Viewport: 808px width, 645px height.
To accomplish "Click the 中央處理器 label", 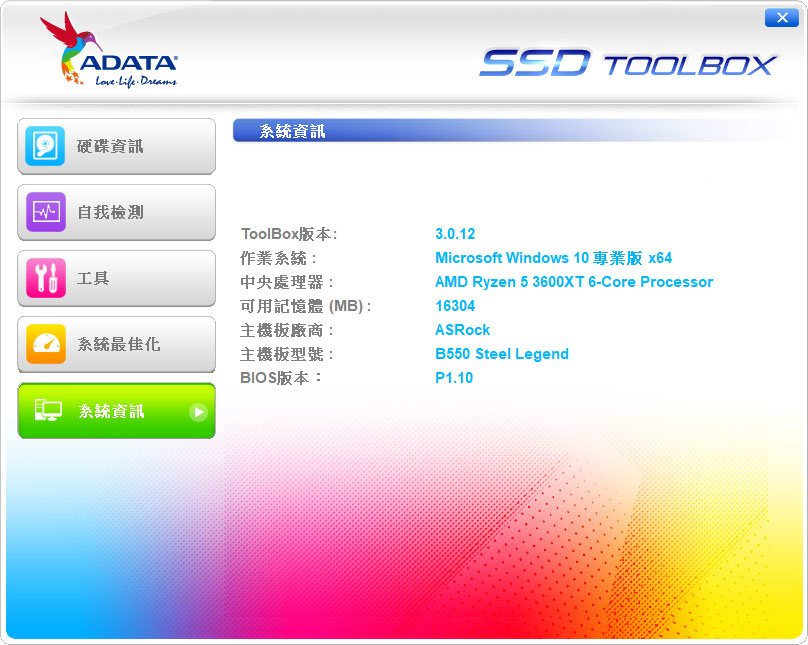I will click(x=287, y=282).
